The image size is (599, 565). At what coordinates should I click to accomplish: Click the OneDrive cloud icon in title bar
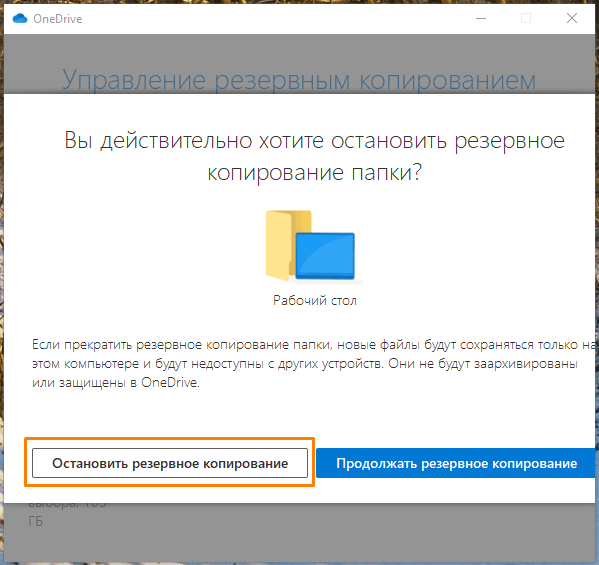20,18
